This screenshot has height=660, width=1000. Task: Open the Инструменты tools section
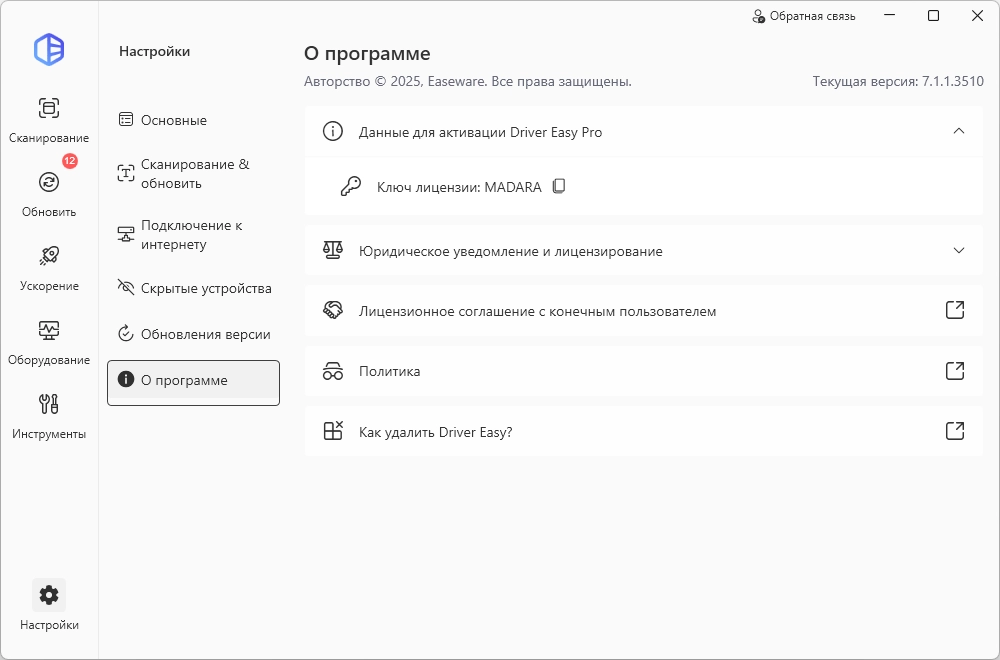click(x=49, y=413)
